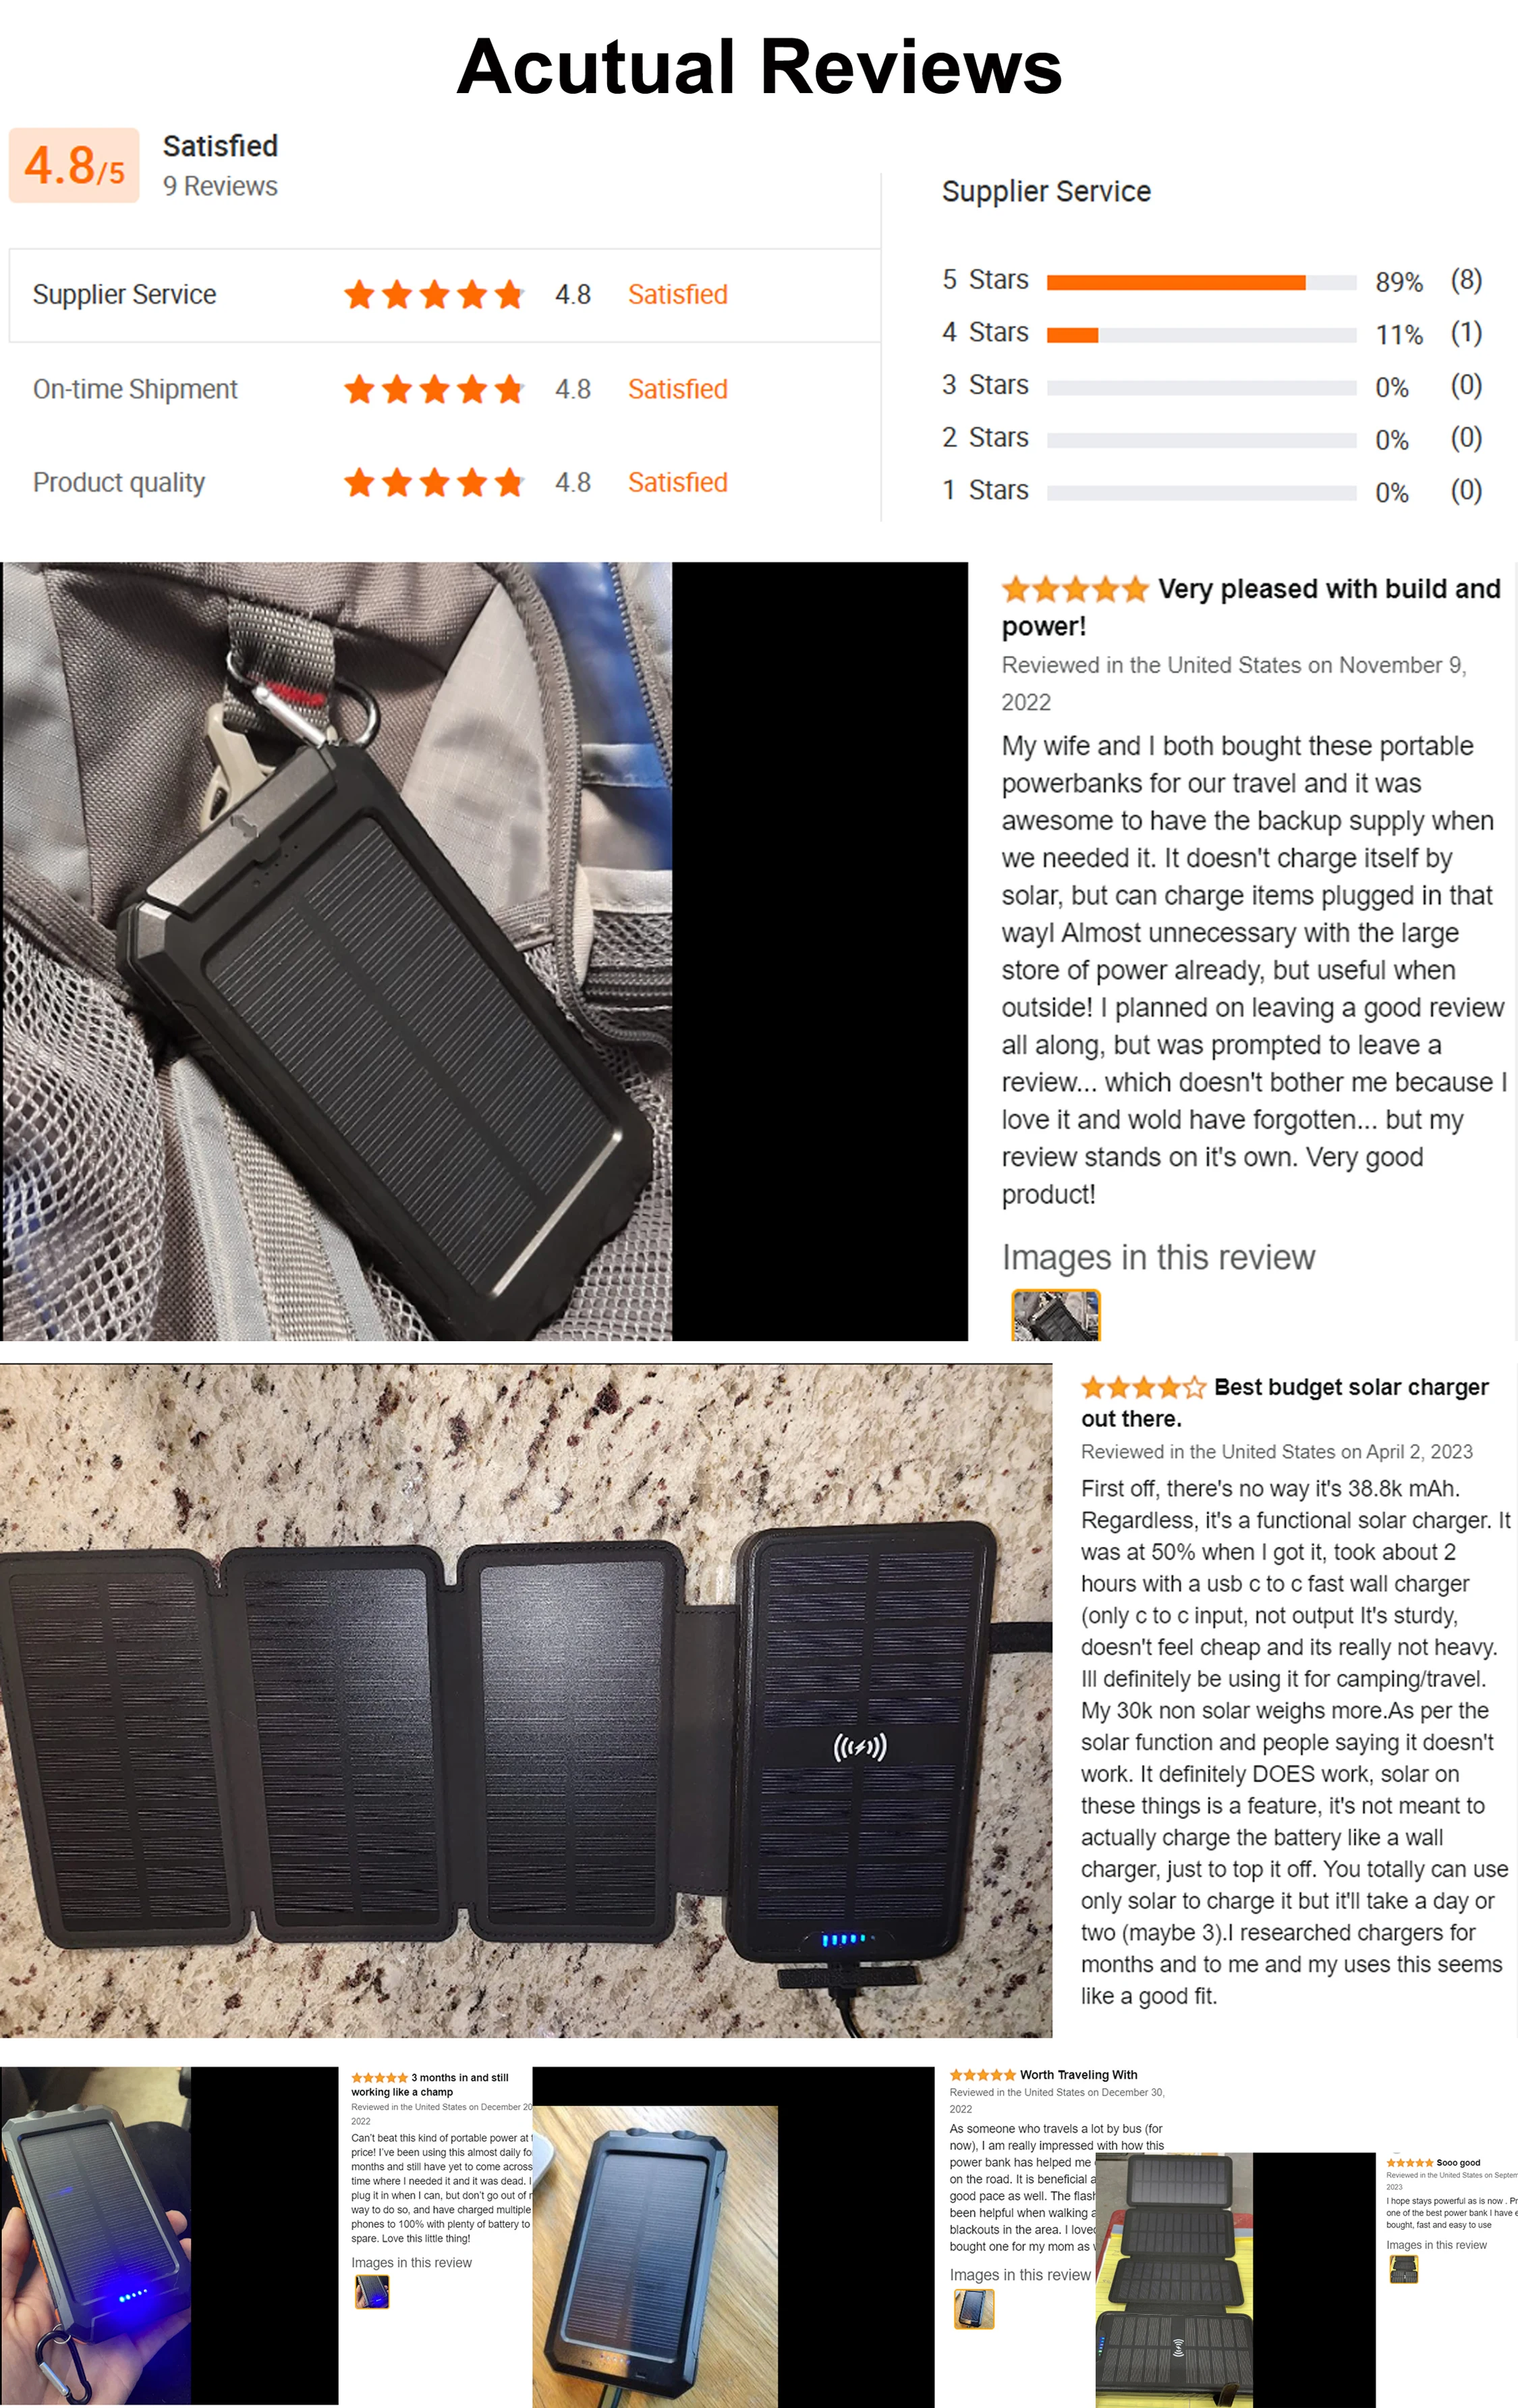Viewport: 1518px width, 2408px height.
Task: Select the Supplier Service rating row
Action: click(x=445, y=295)
